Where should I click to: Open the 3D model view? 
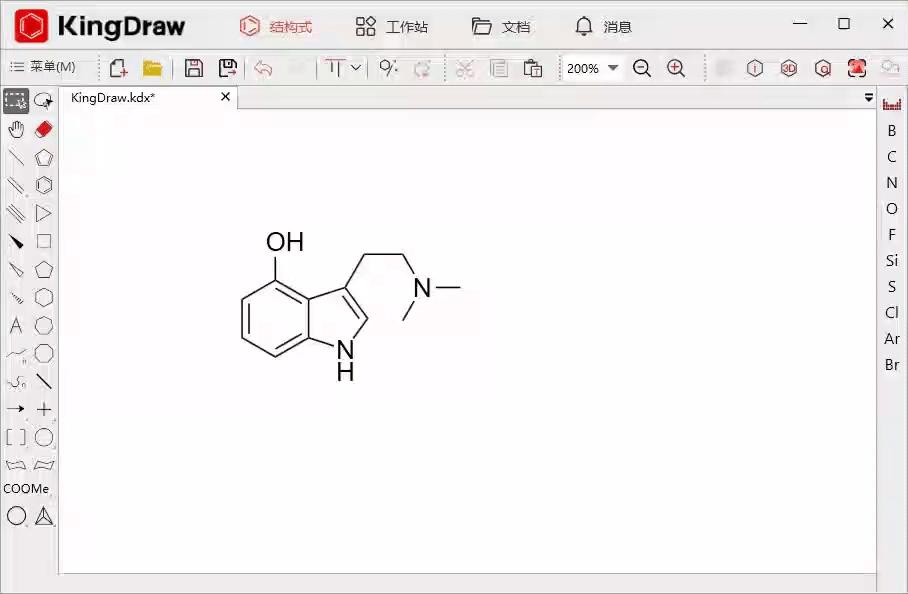click(789, 68)
